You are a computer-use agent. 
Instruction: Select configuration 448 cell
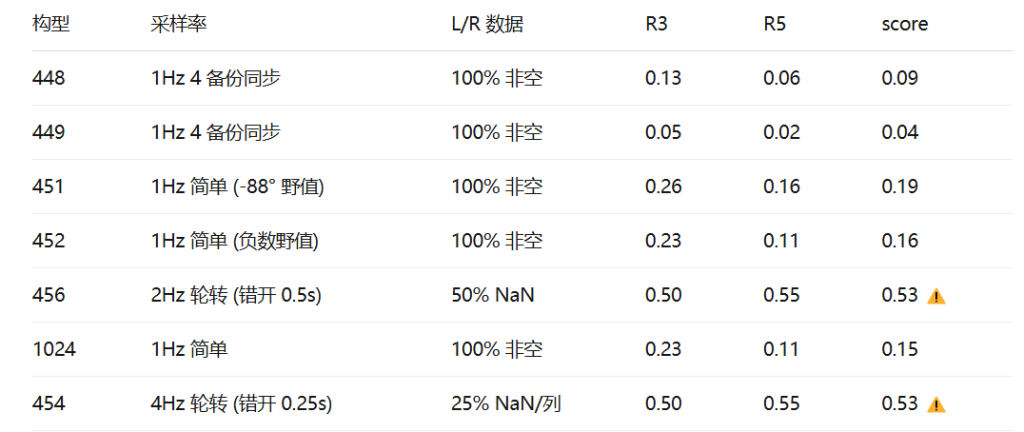(x=49, y=78)
